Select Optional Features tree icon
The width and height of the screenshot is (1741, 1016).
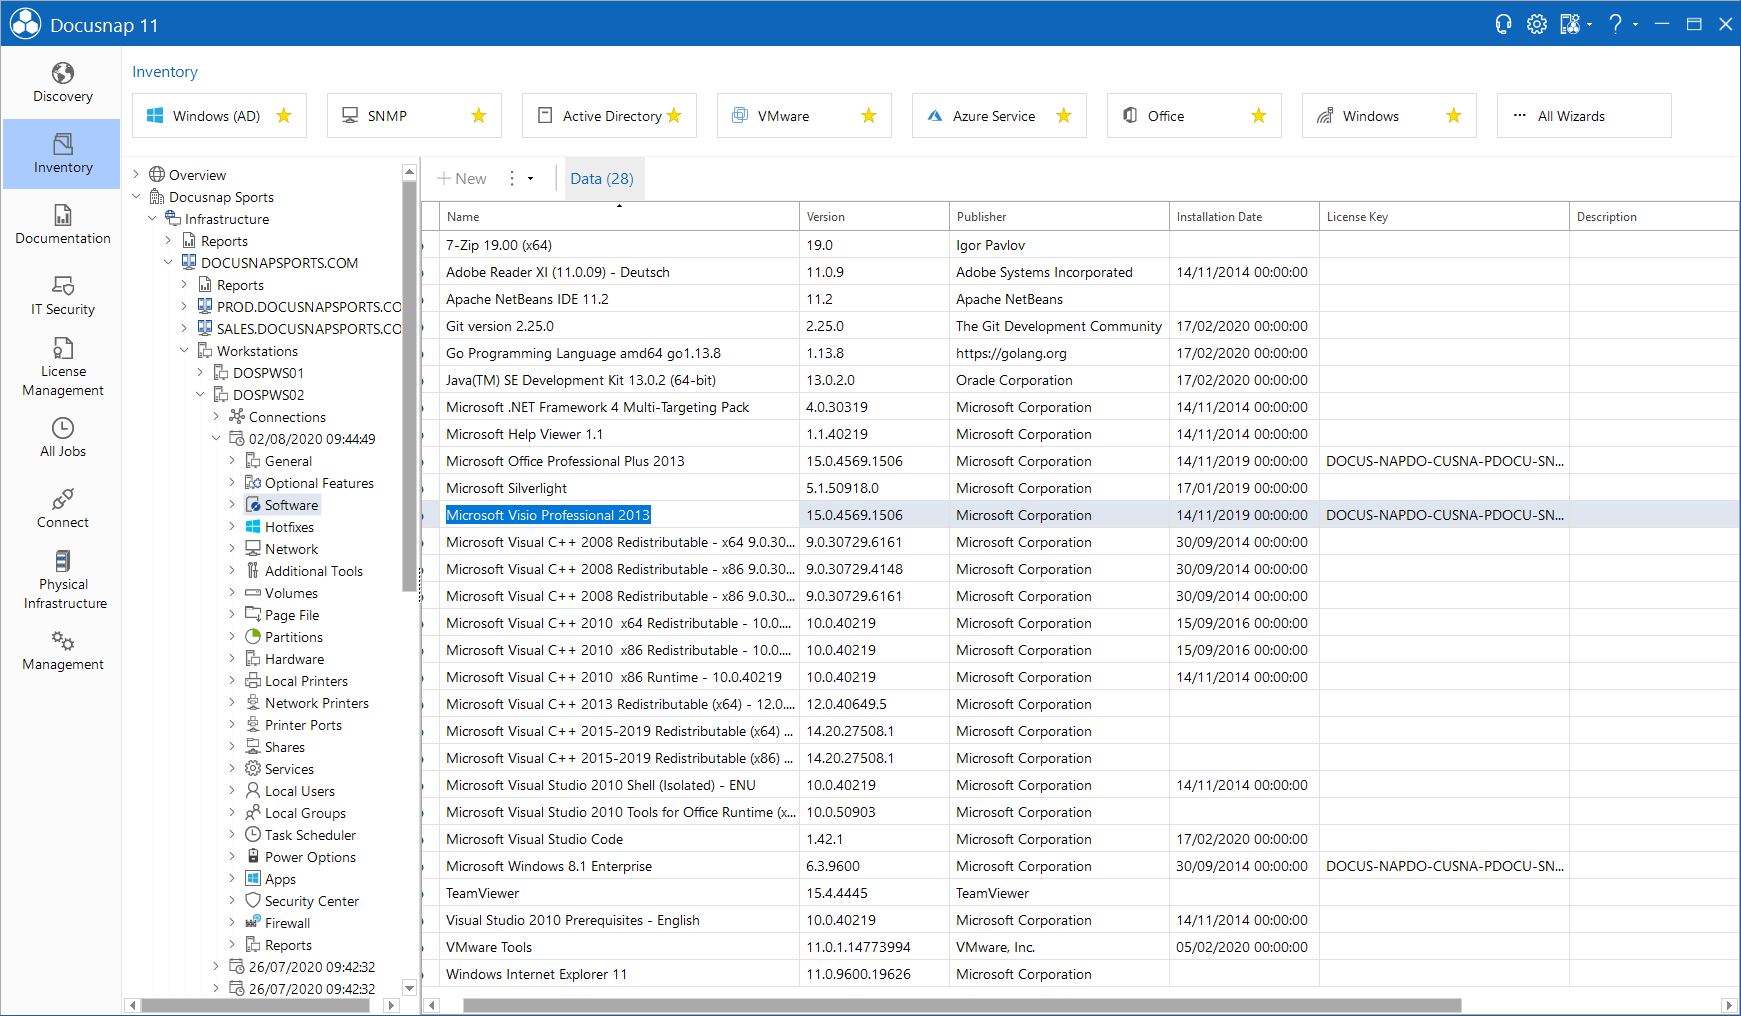(253, 483)
